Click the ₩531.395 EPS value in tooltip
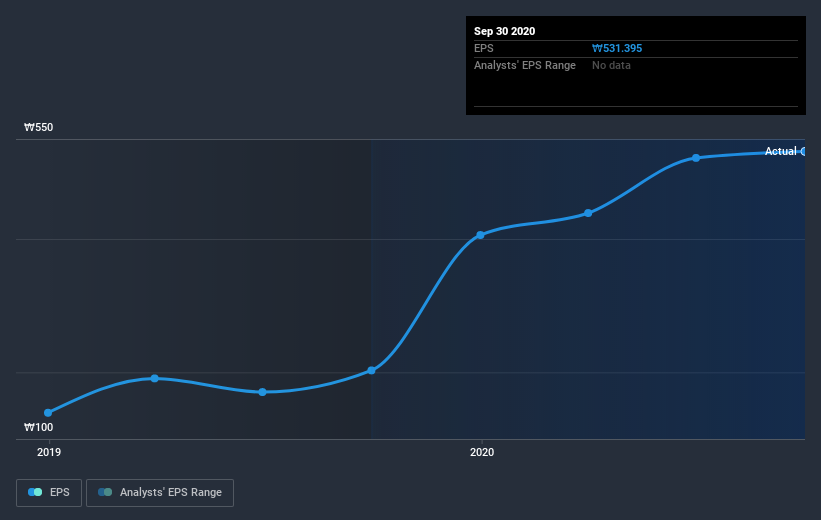The height and width of the screenshot is (520, 821). coord(617,48)
